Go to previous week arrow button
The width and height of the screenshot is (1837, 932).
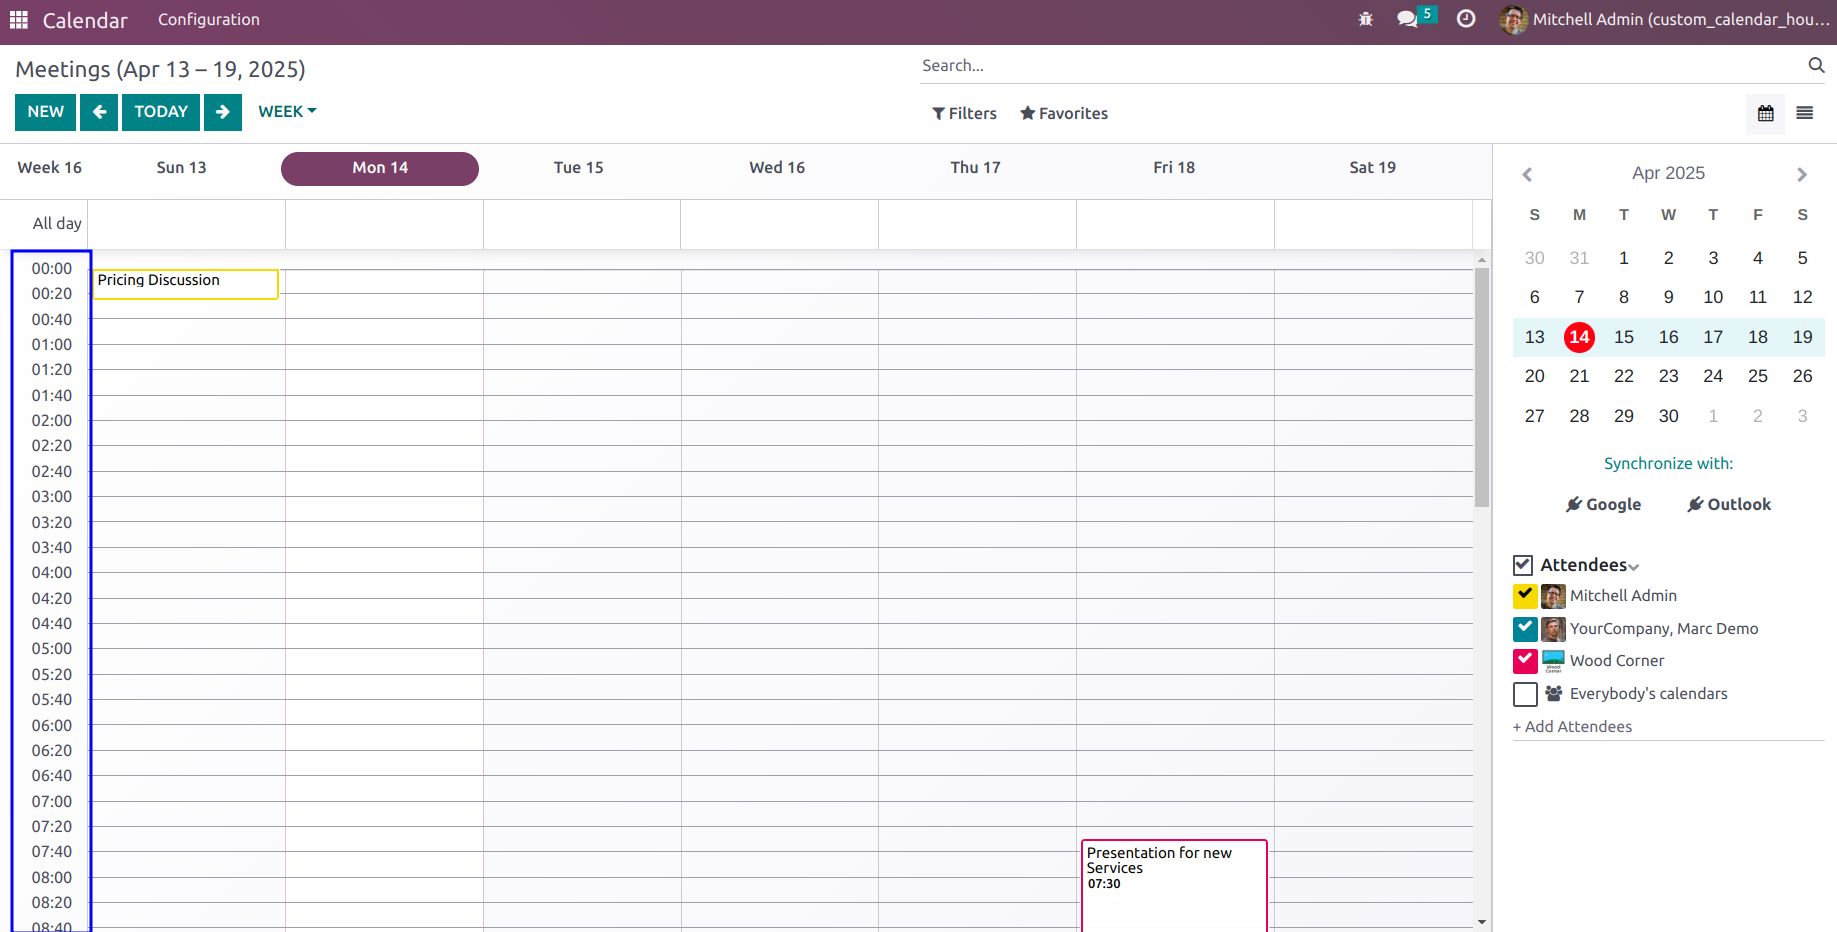coord(99,112)
